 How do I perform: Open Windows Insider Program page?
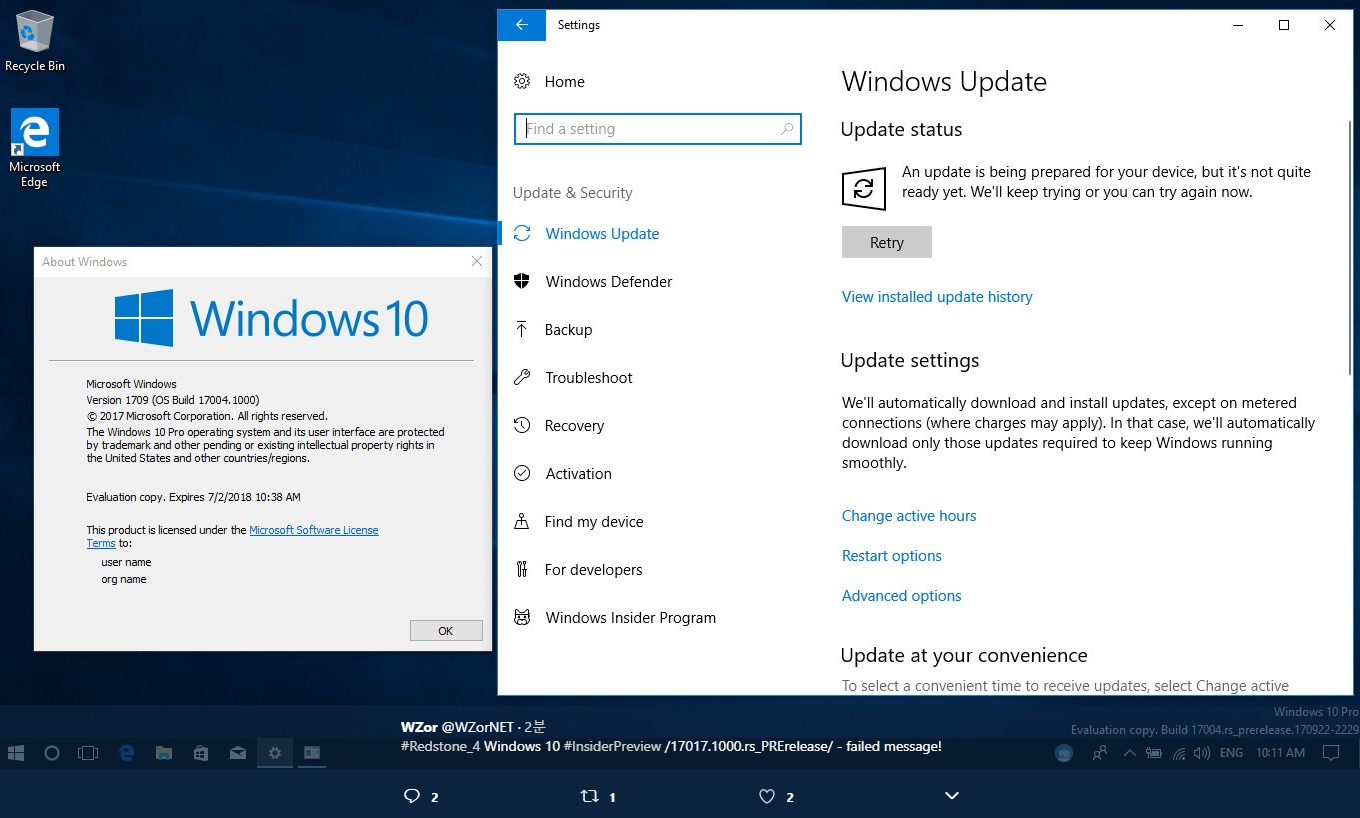point(614,618)
